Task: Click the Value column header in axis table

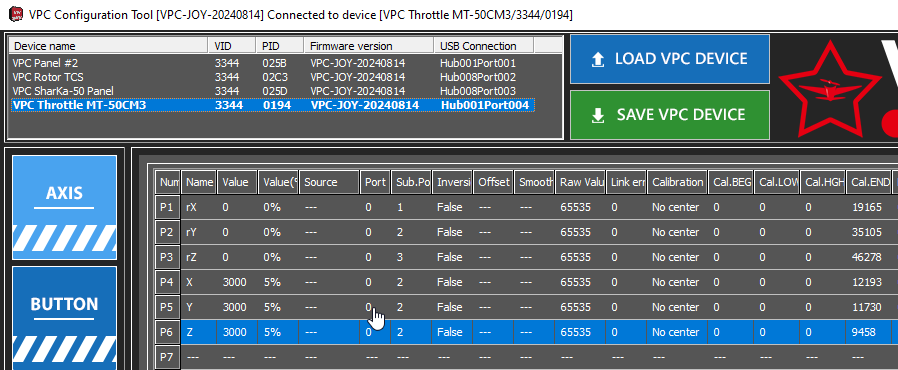Action: pos(237,182)
